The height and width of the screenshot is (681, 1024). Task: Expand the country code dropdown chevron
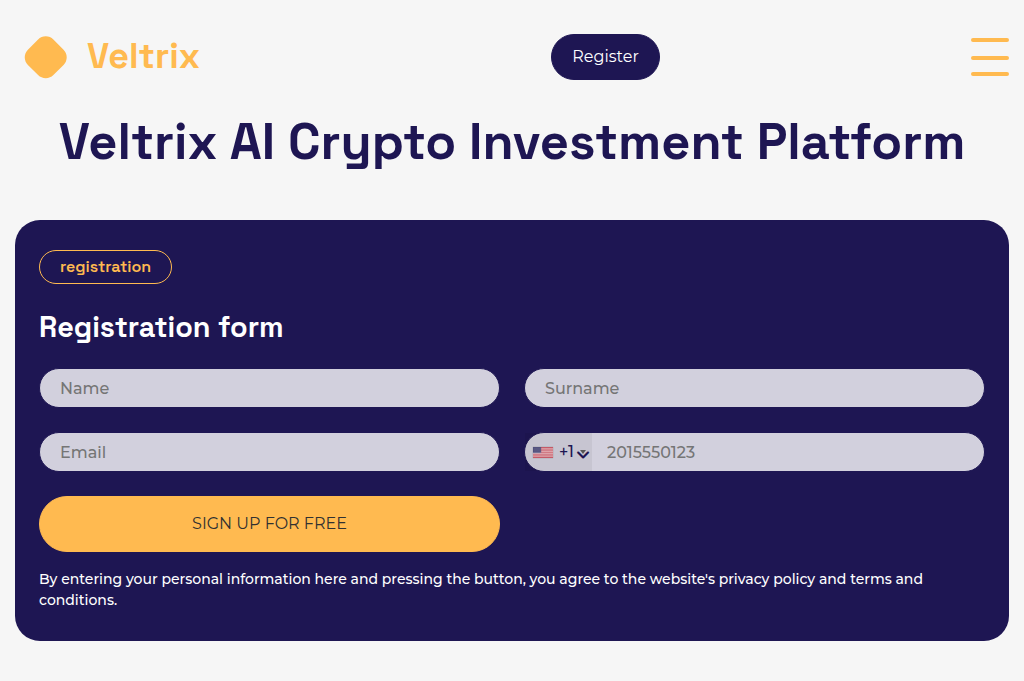click(x=585, y=453)
